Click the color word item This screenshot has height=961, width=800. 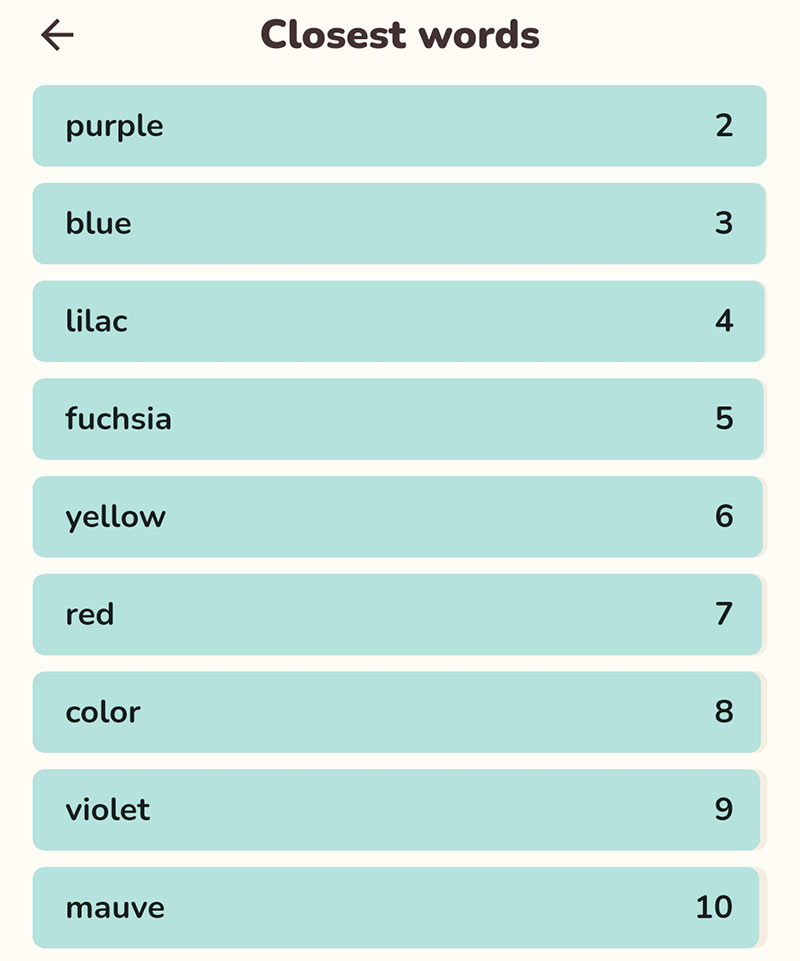(x=397, y=712)
